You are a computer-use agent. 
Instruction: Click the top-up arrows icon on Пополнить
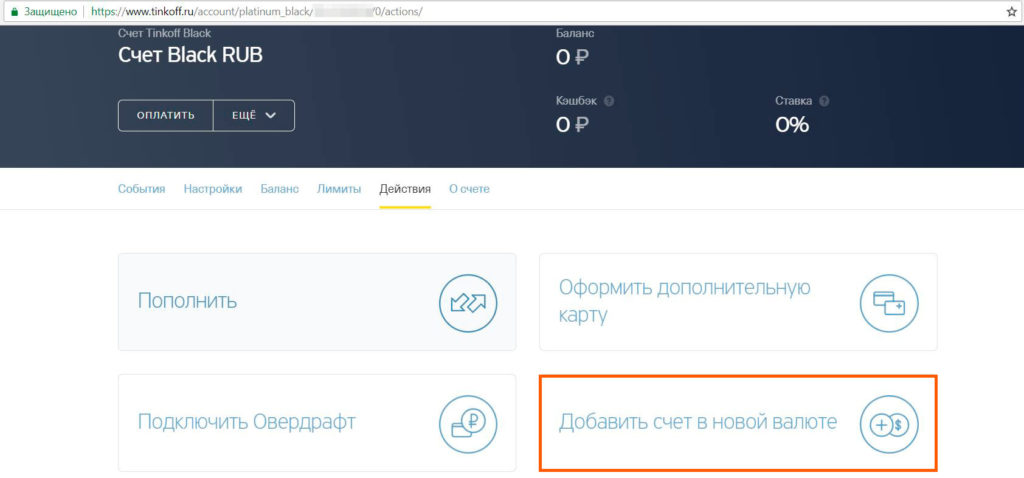pos(468,303)
